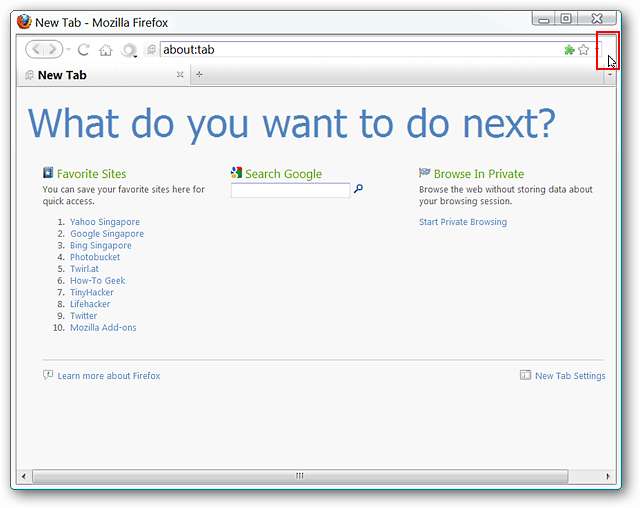The width and height of the screenshot is (640, 508).
Task: Click the Favorite Sites heading
Action: pyautogui.click(x=91, y=174)
